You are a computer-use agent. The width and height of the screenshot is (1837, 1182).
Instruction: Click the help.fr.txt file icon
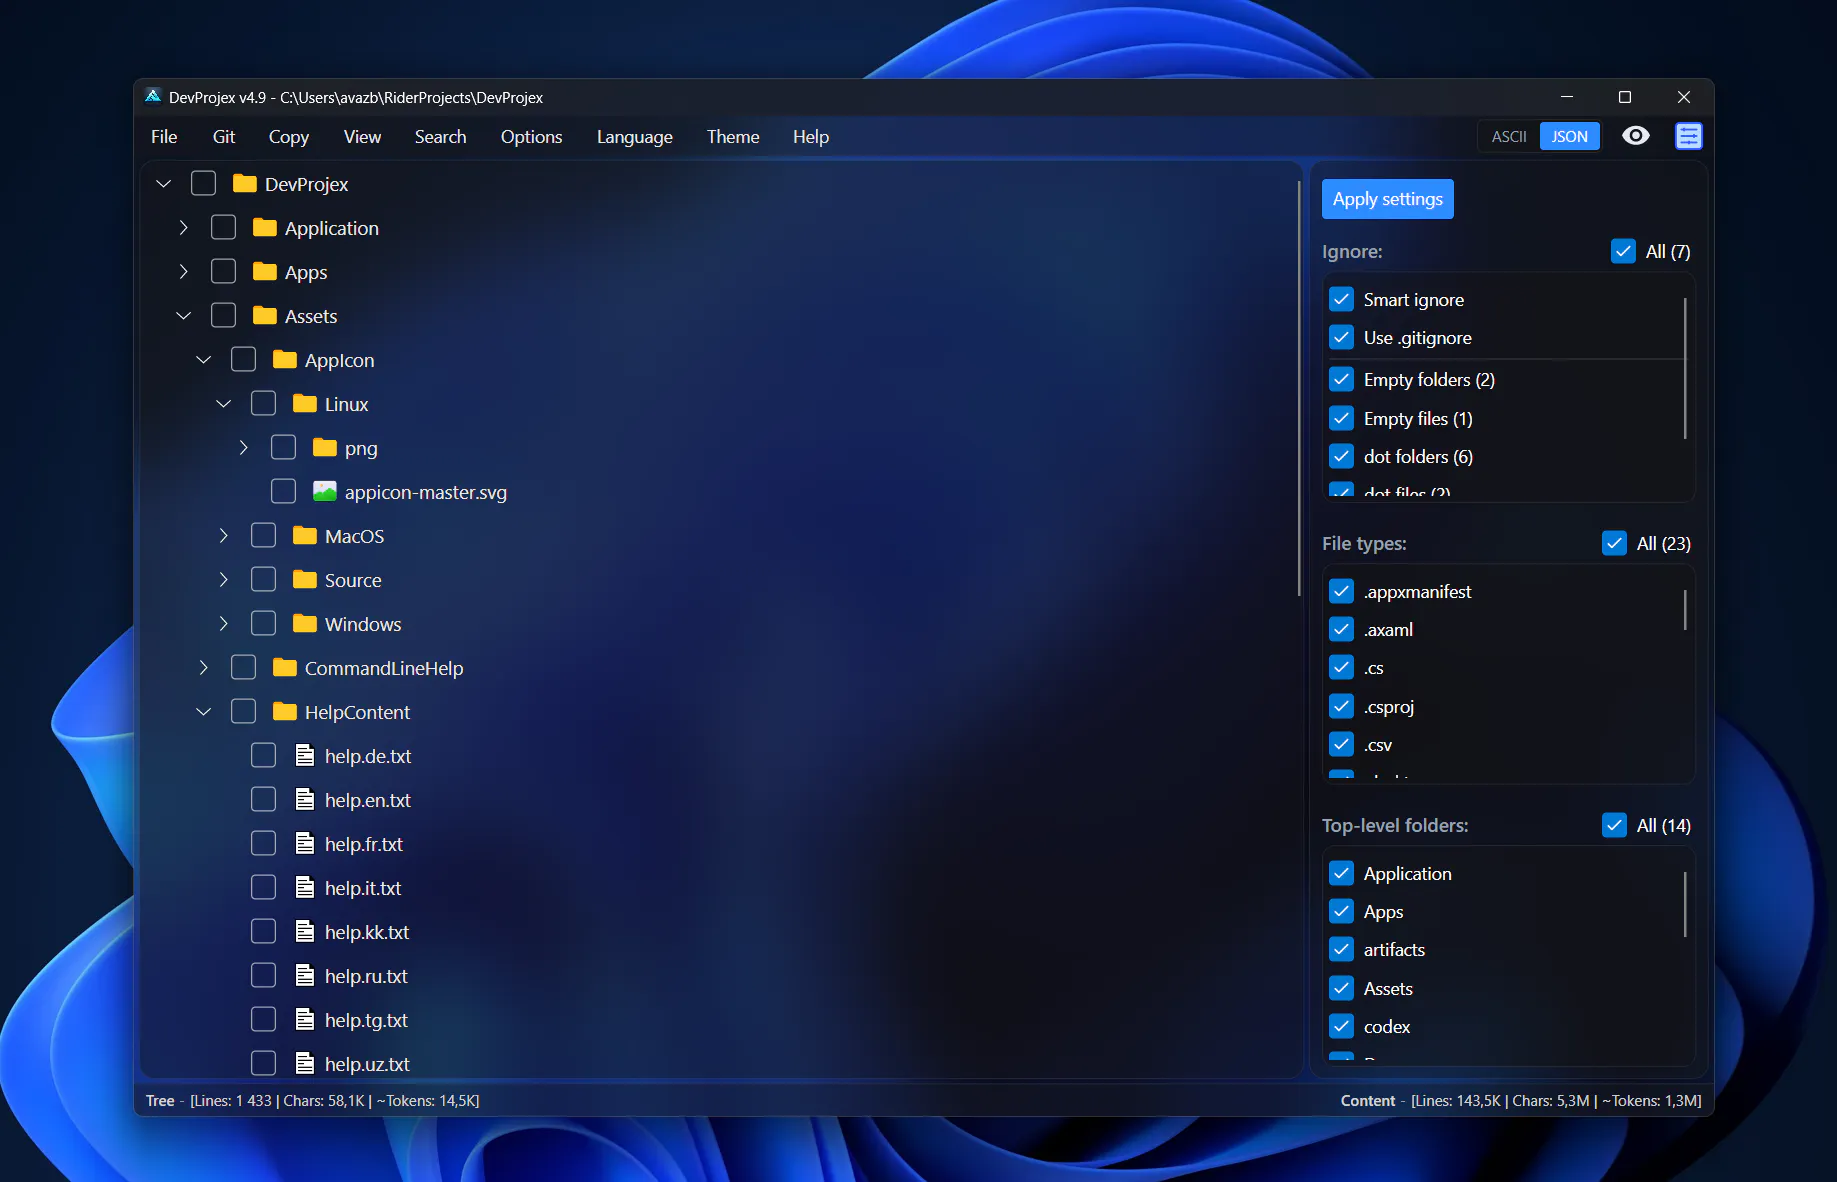coord(305,843)
